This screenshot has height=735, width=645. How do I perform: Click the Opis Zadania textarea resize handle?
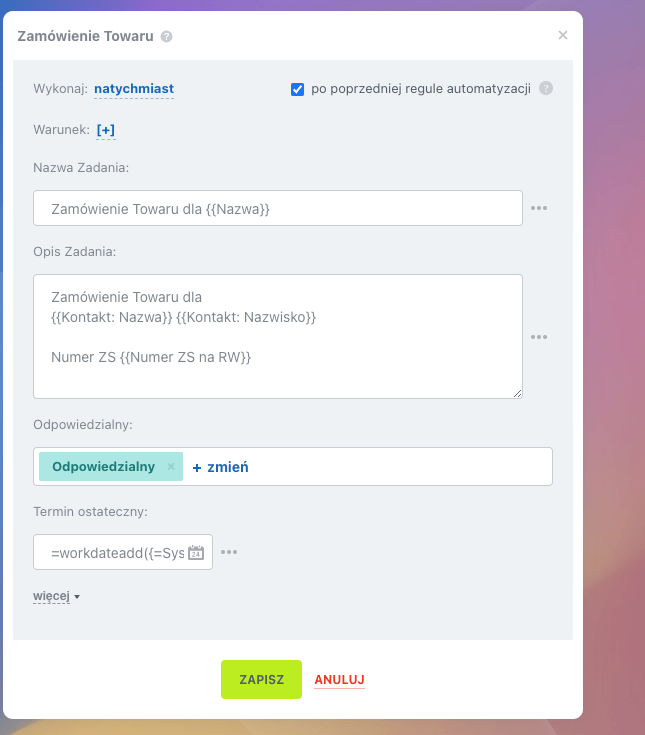(517, 393)
